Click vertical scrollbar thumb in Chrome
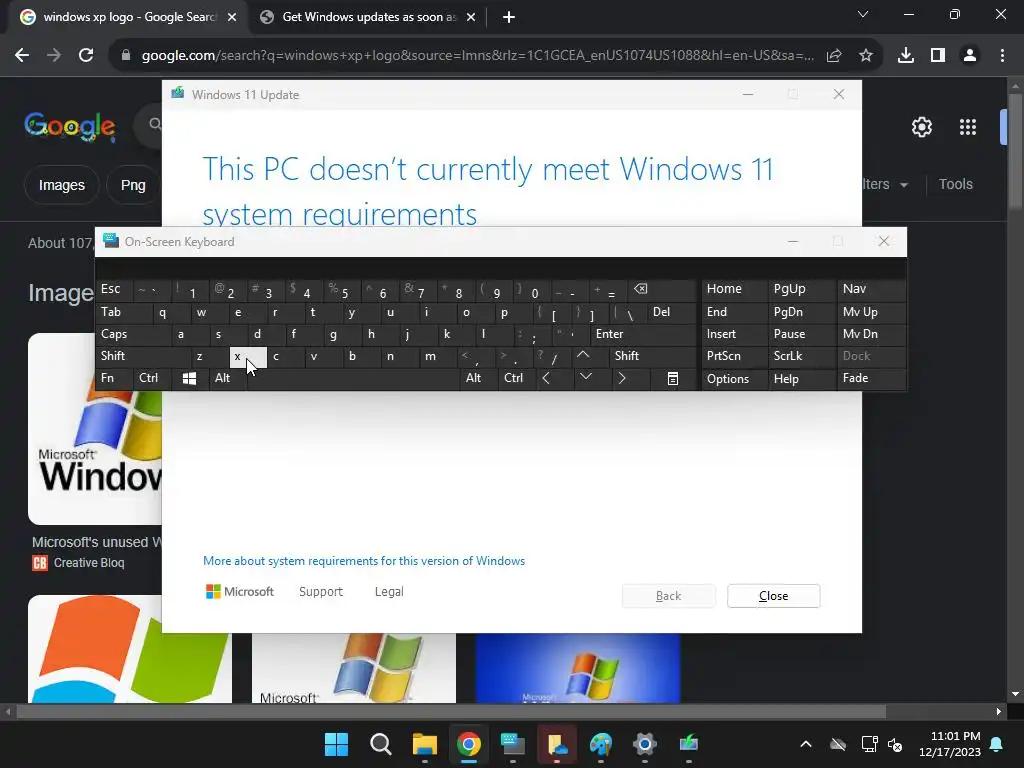 [x=1016, y=152]
